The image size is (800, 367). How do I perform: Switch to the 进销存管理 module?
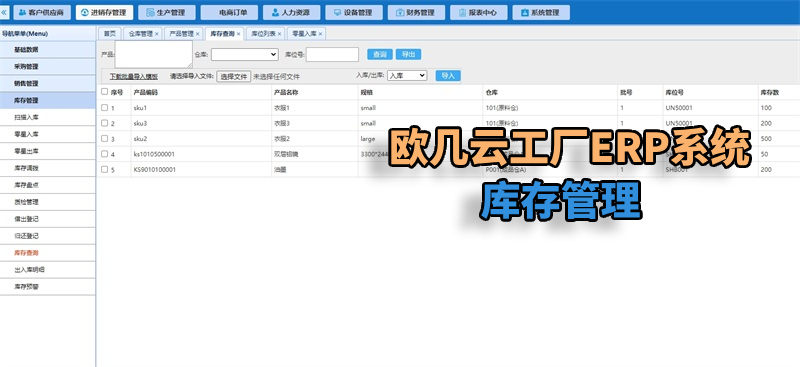[105, 13]
